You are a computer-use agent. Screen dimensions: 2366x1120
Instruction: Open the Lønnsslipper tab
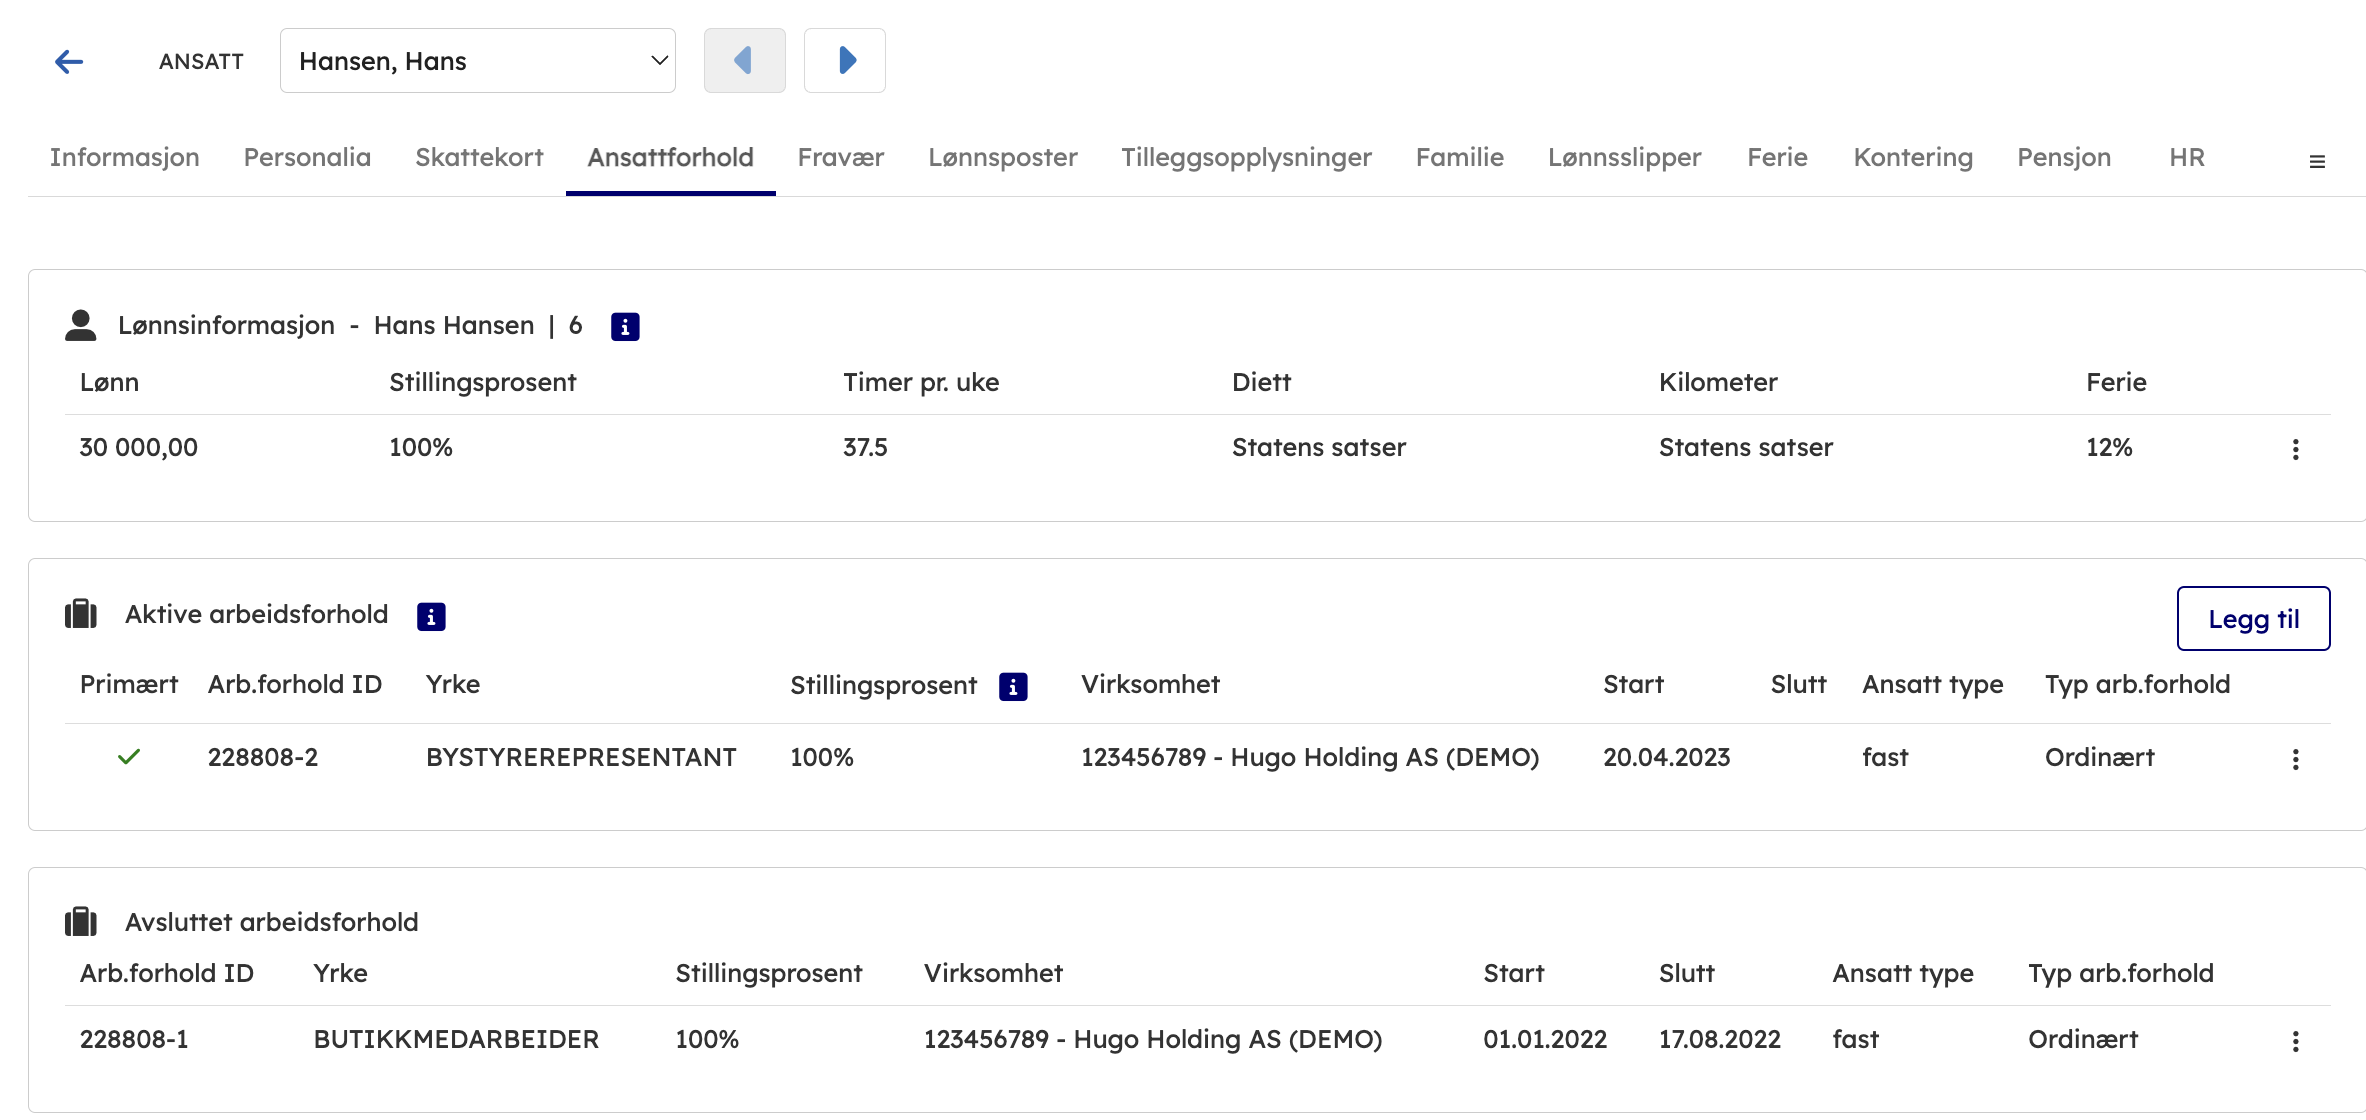click(x=1624, y=157)
